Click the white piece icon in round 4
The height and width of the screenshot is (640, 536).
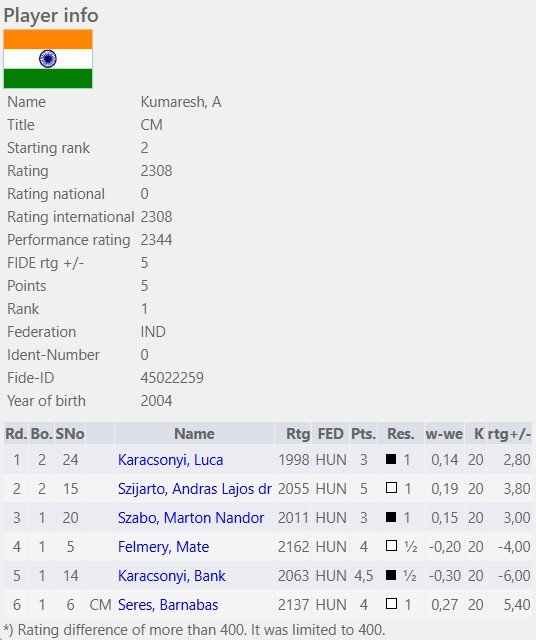point(391,546)
